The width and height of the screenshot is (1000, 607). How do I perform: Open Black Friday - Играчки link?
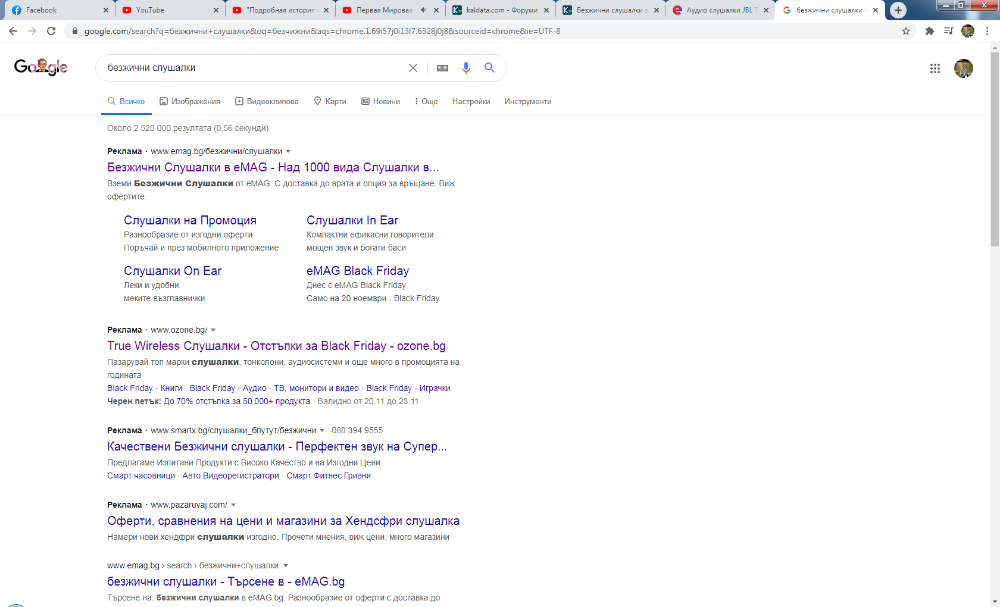[408, 388]
